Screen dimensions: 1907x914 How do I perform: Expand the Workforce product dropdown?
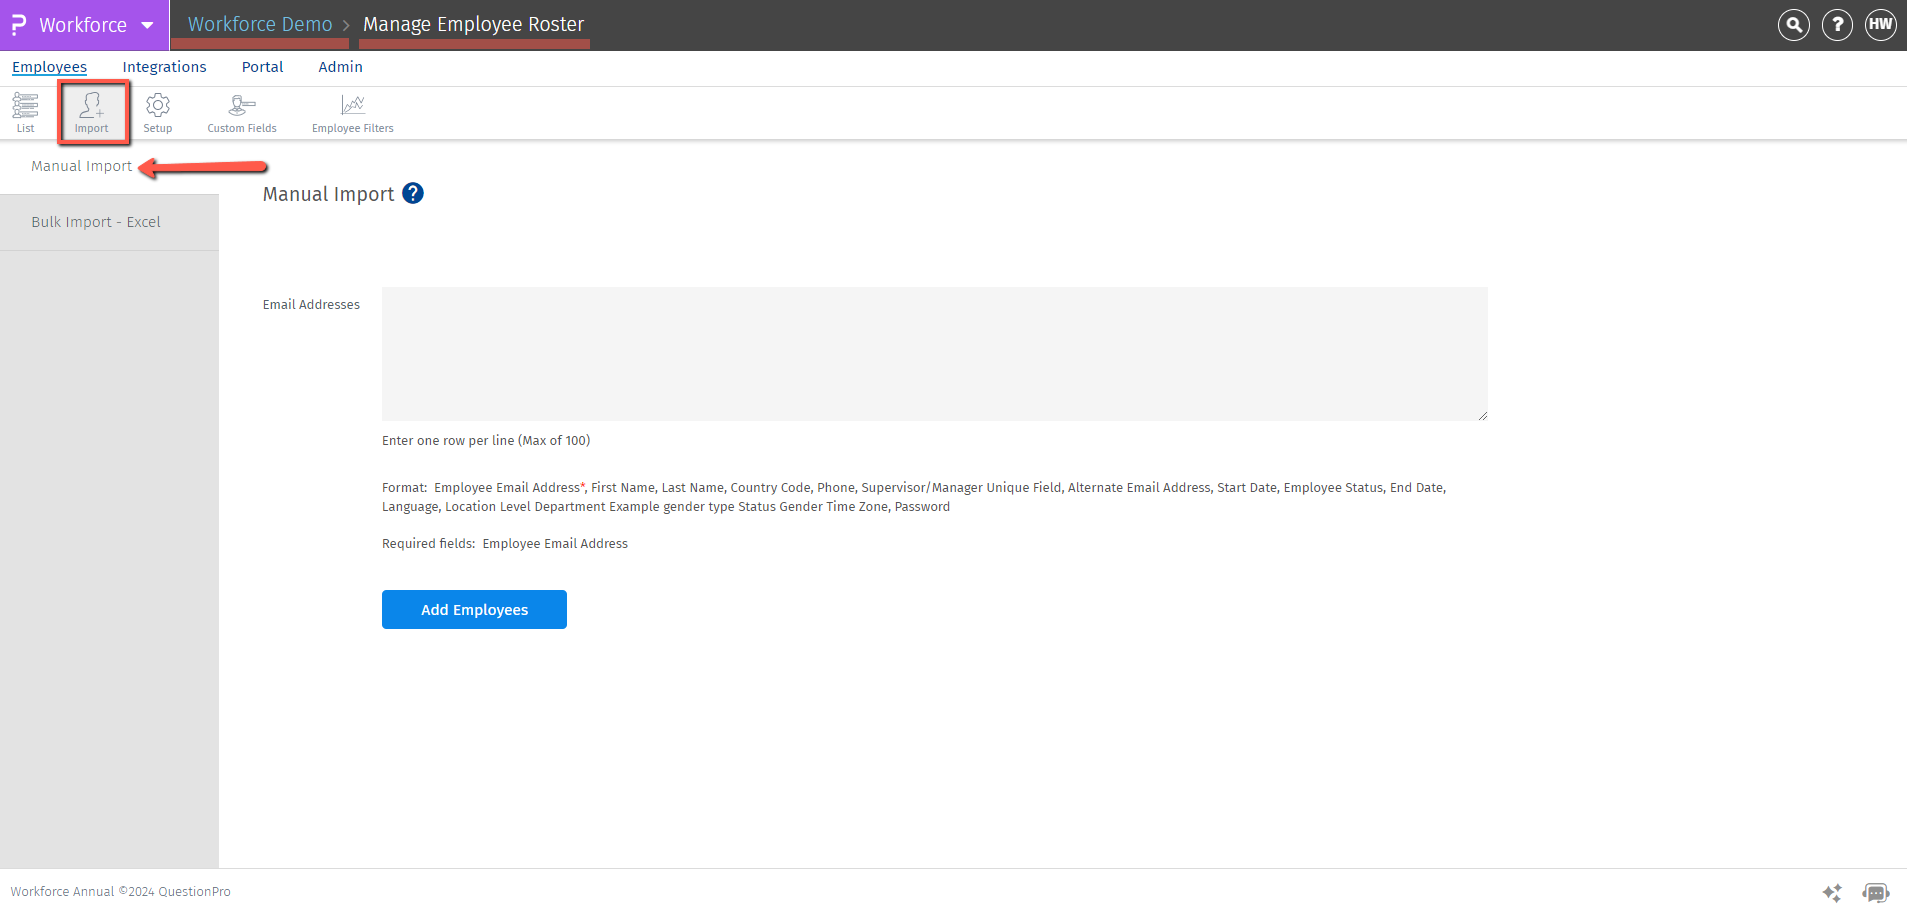pos(147,25)
